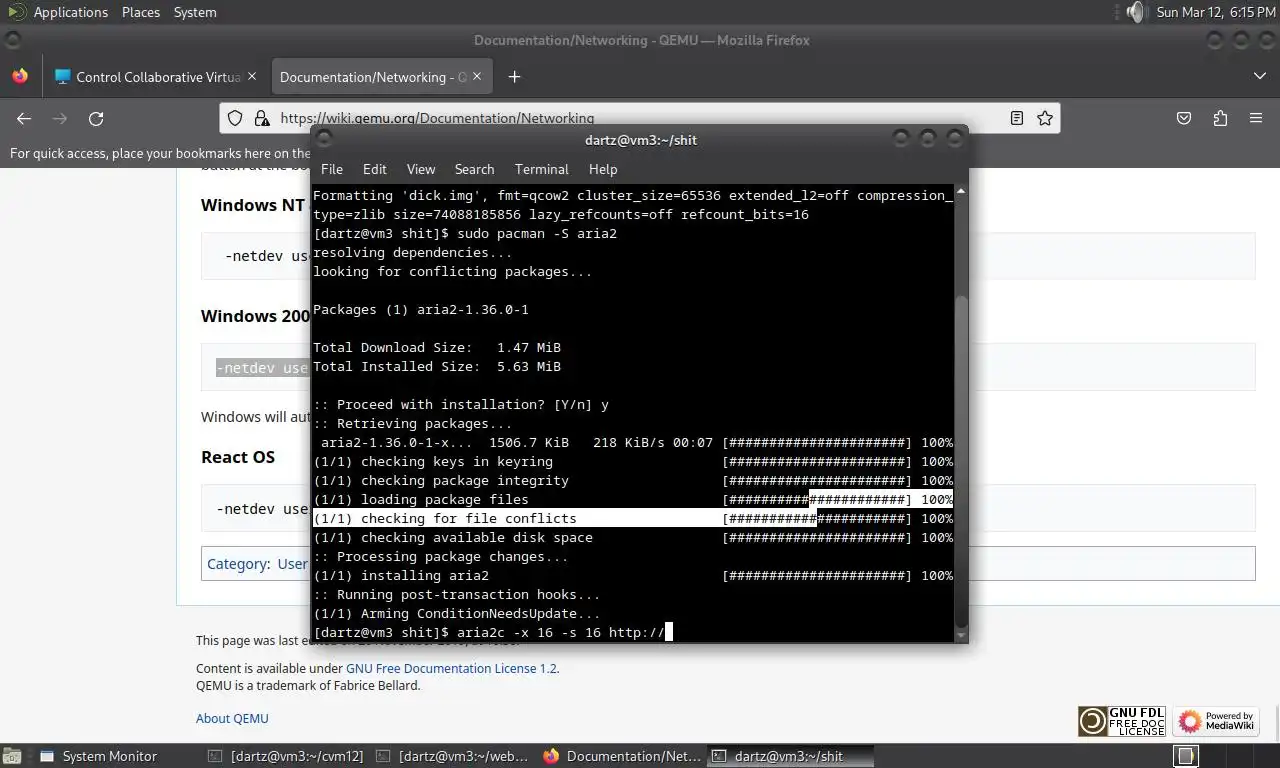Open the Save to Pocket icon
Viewport: 1280px width, 768px height.
pos(1184,118)
